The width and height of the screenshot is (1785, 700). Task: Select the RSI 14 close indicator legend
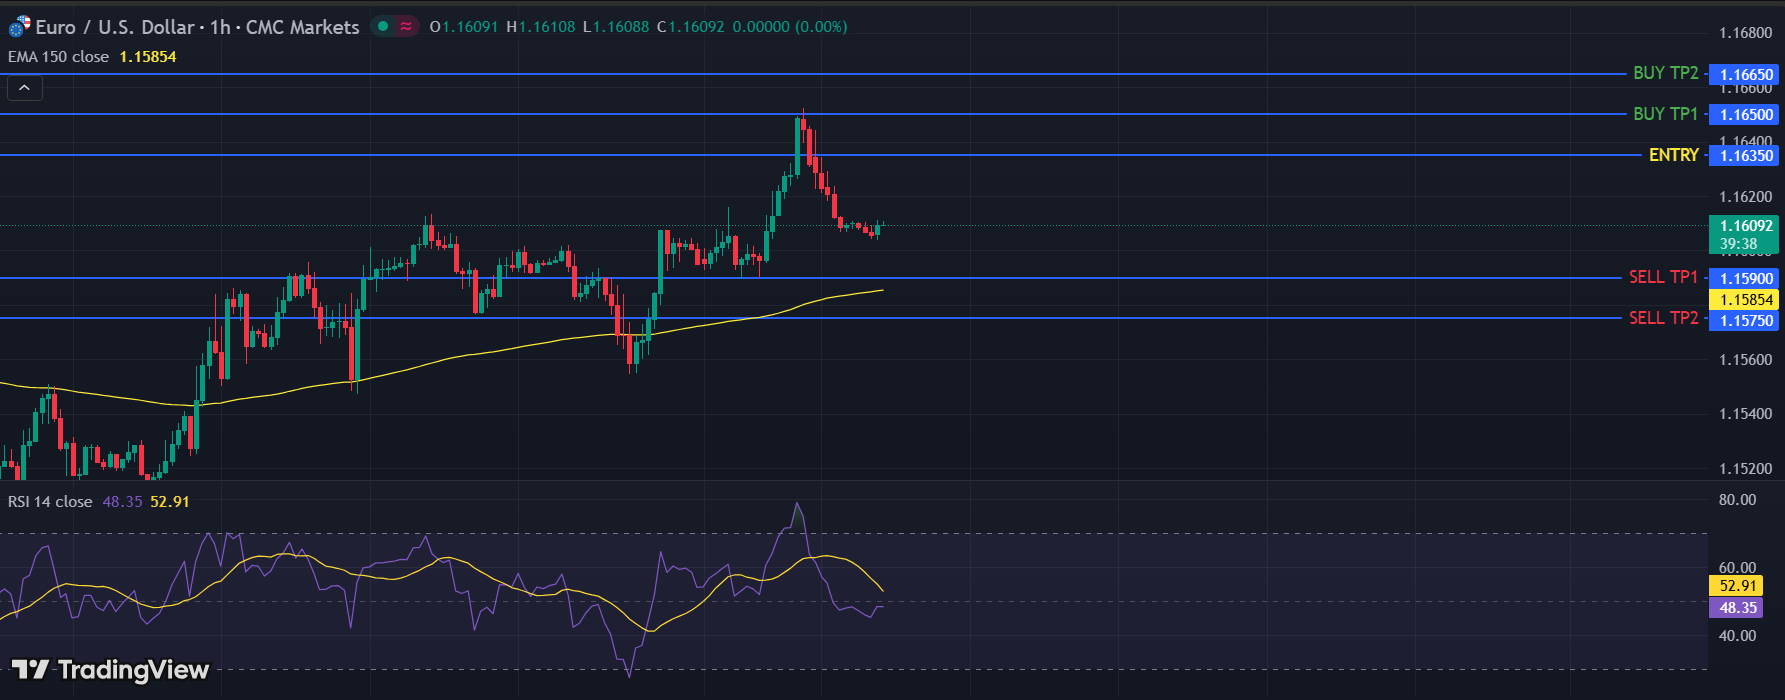50,502
